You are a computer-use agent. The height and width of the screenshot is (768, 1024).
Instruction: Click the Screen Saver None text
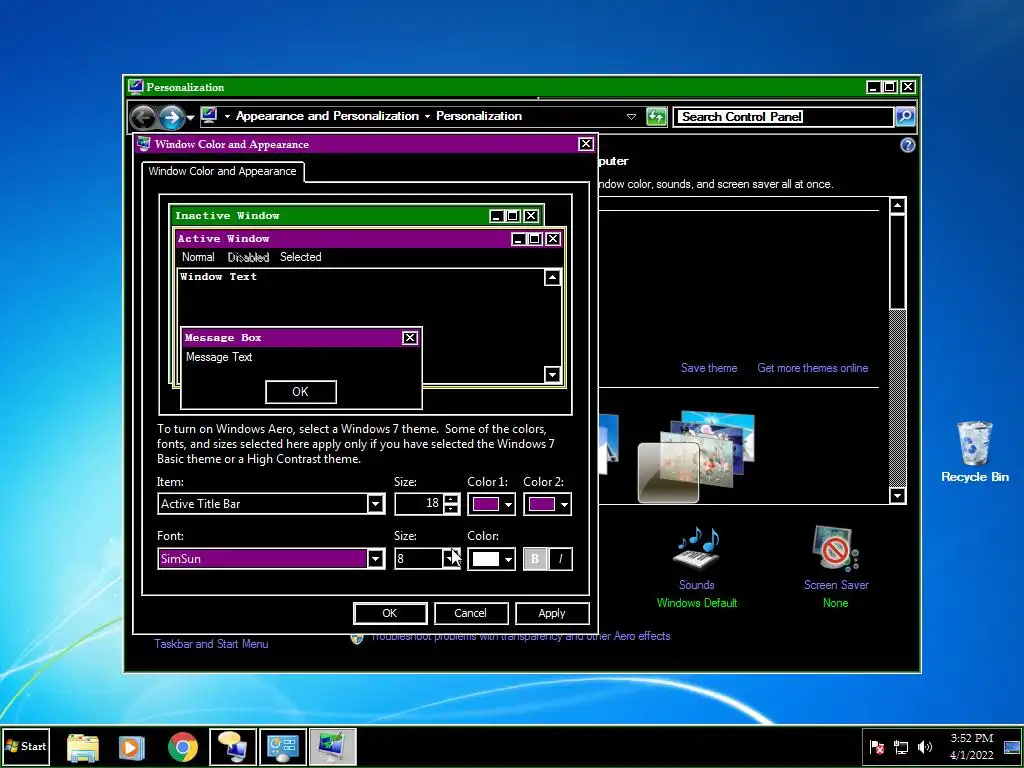coord(835,603)
